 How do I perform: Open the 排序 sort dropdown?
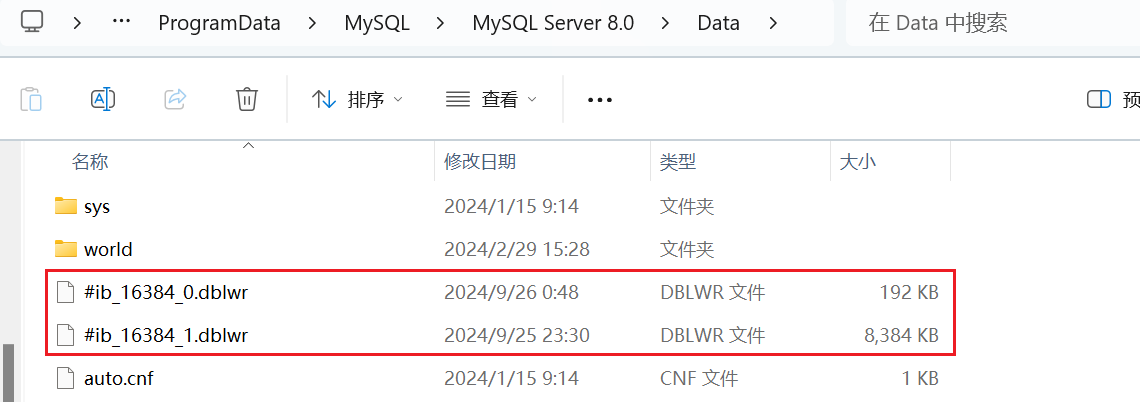coord(357,99)
